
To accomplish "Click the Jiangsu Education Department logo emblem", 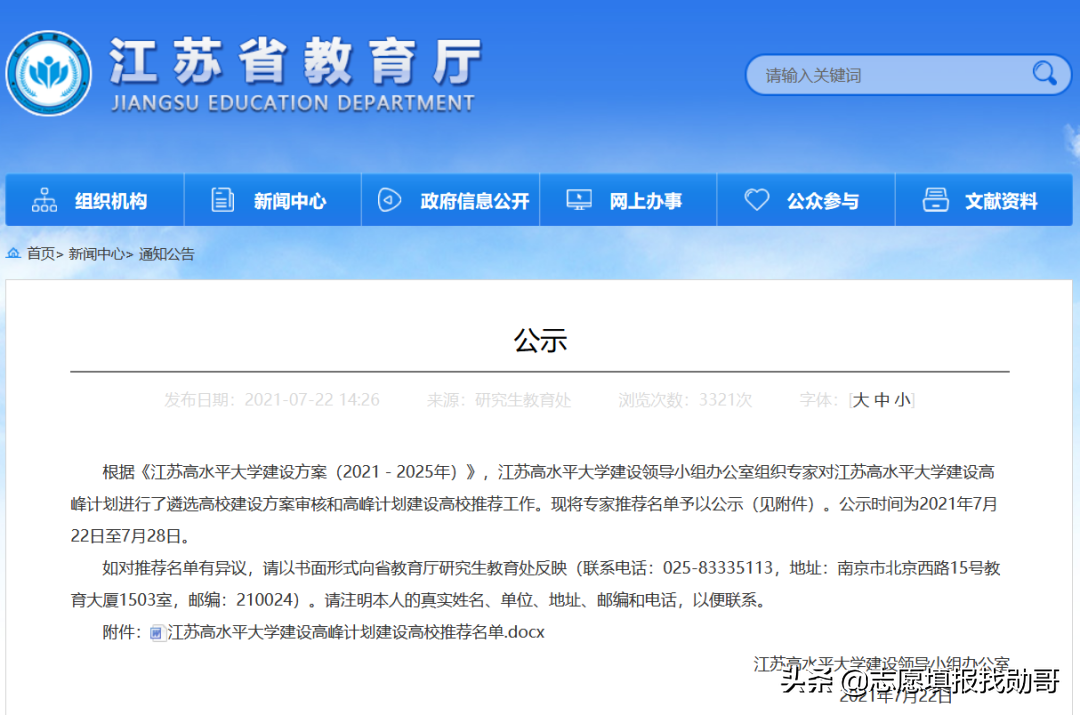I will (49, 73).
